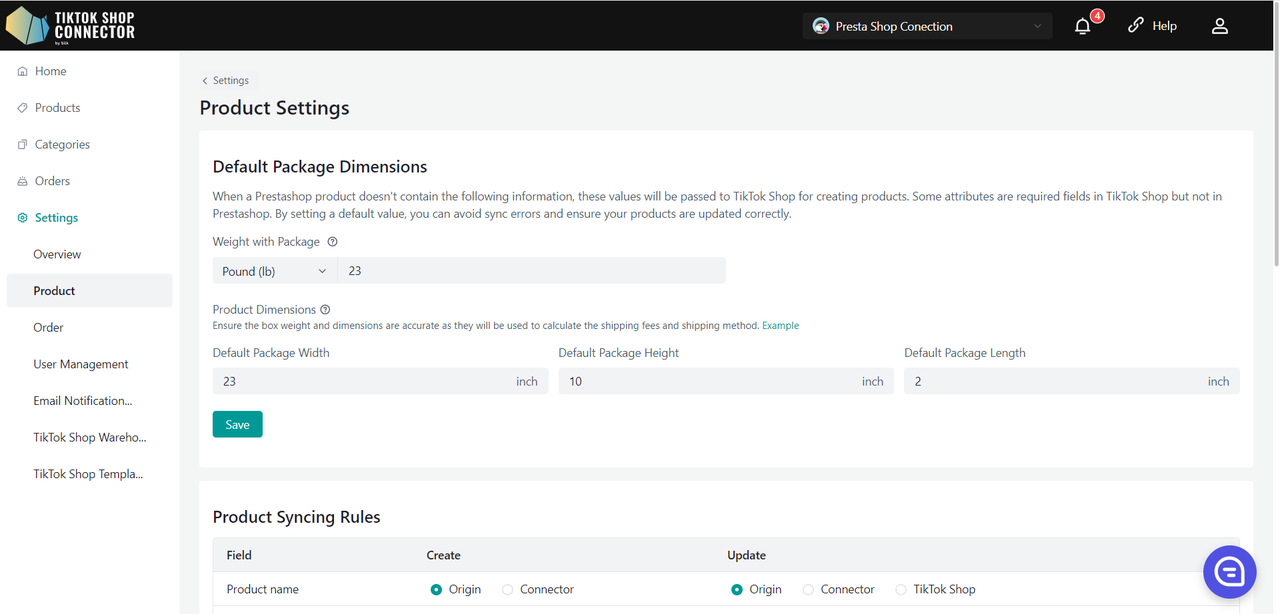1280x614 pixels.
Task: Open the Example link for dimensions
Action: pyautogui.click(x=780, y=326)
